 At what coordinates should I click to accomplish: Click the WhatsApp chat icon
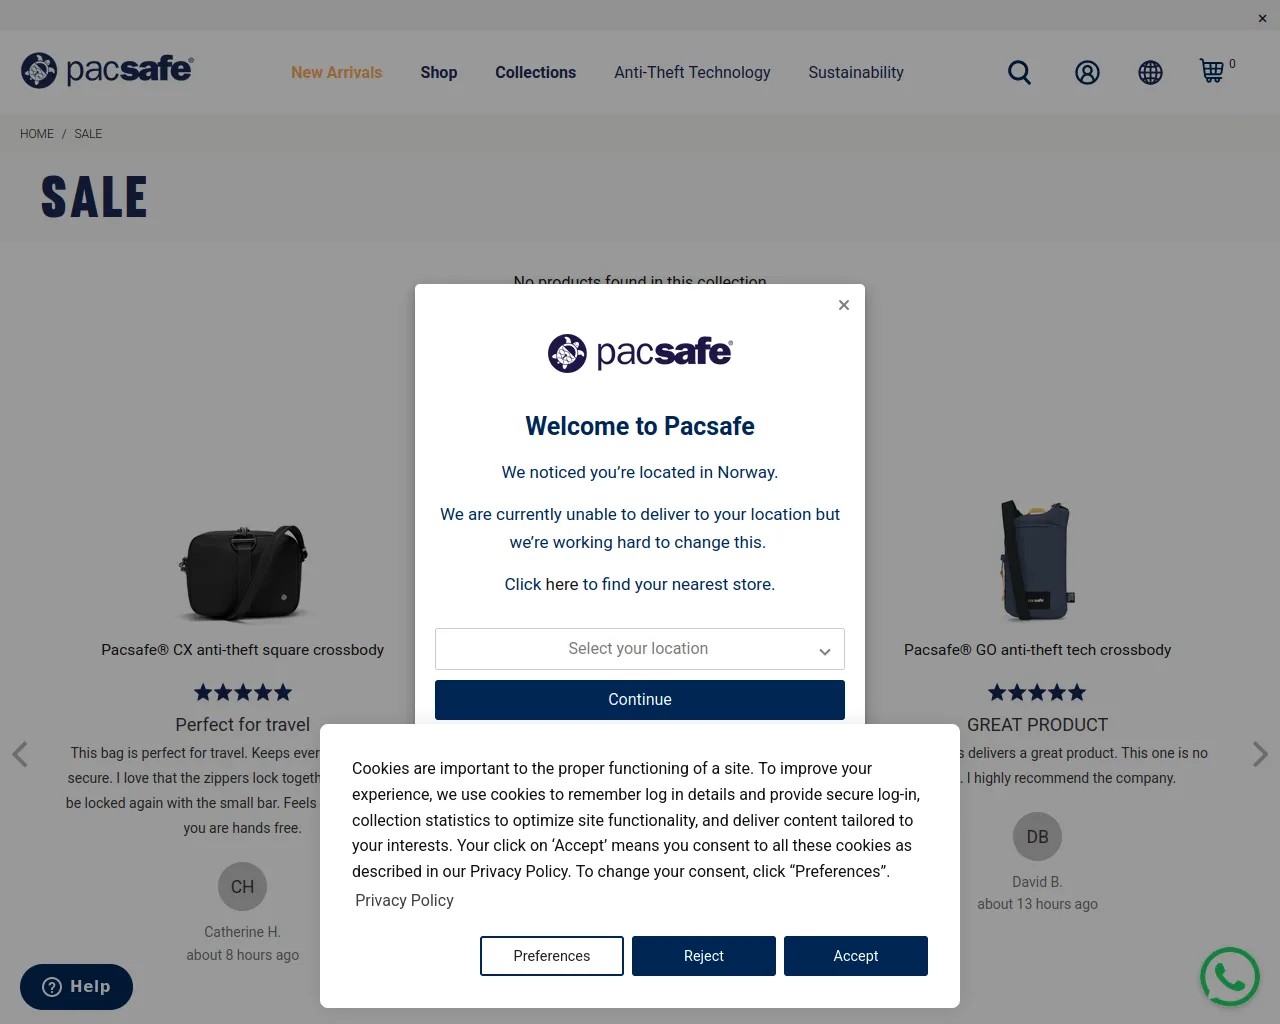coord(1230,977)
